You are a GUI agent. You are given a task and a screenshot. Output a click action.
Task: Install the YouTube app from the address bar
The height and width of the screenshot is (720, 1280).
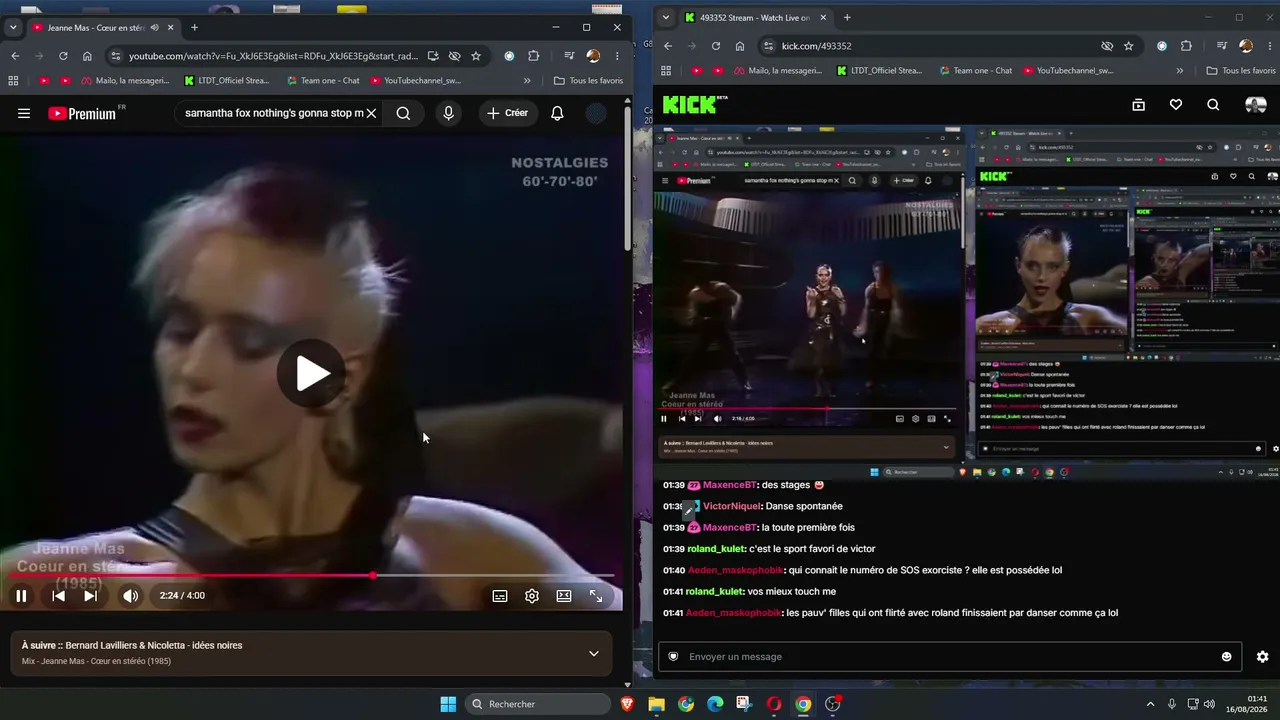[x=433, y=56]
